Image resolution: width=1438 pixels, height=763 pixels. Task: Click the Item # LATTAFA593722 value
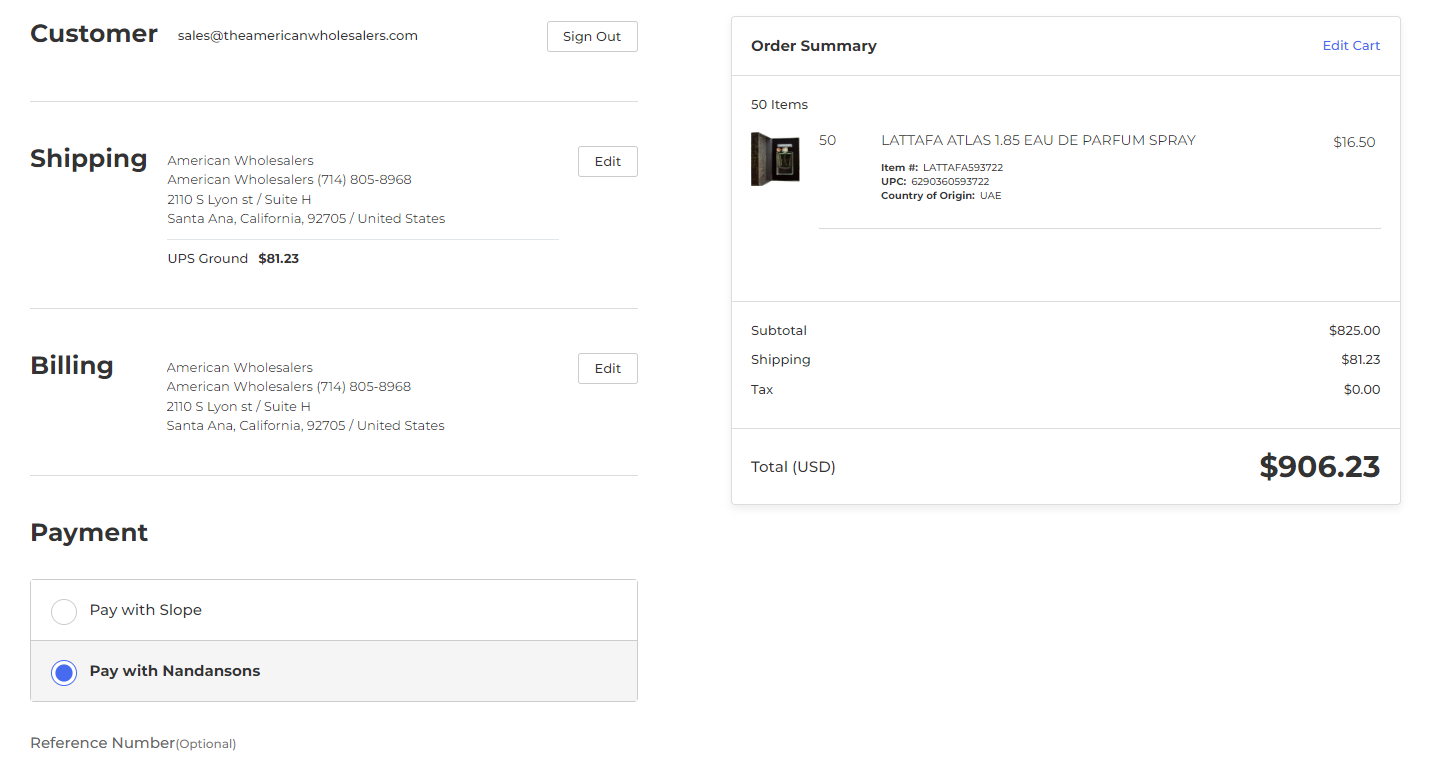point(963,168)
